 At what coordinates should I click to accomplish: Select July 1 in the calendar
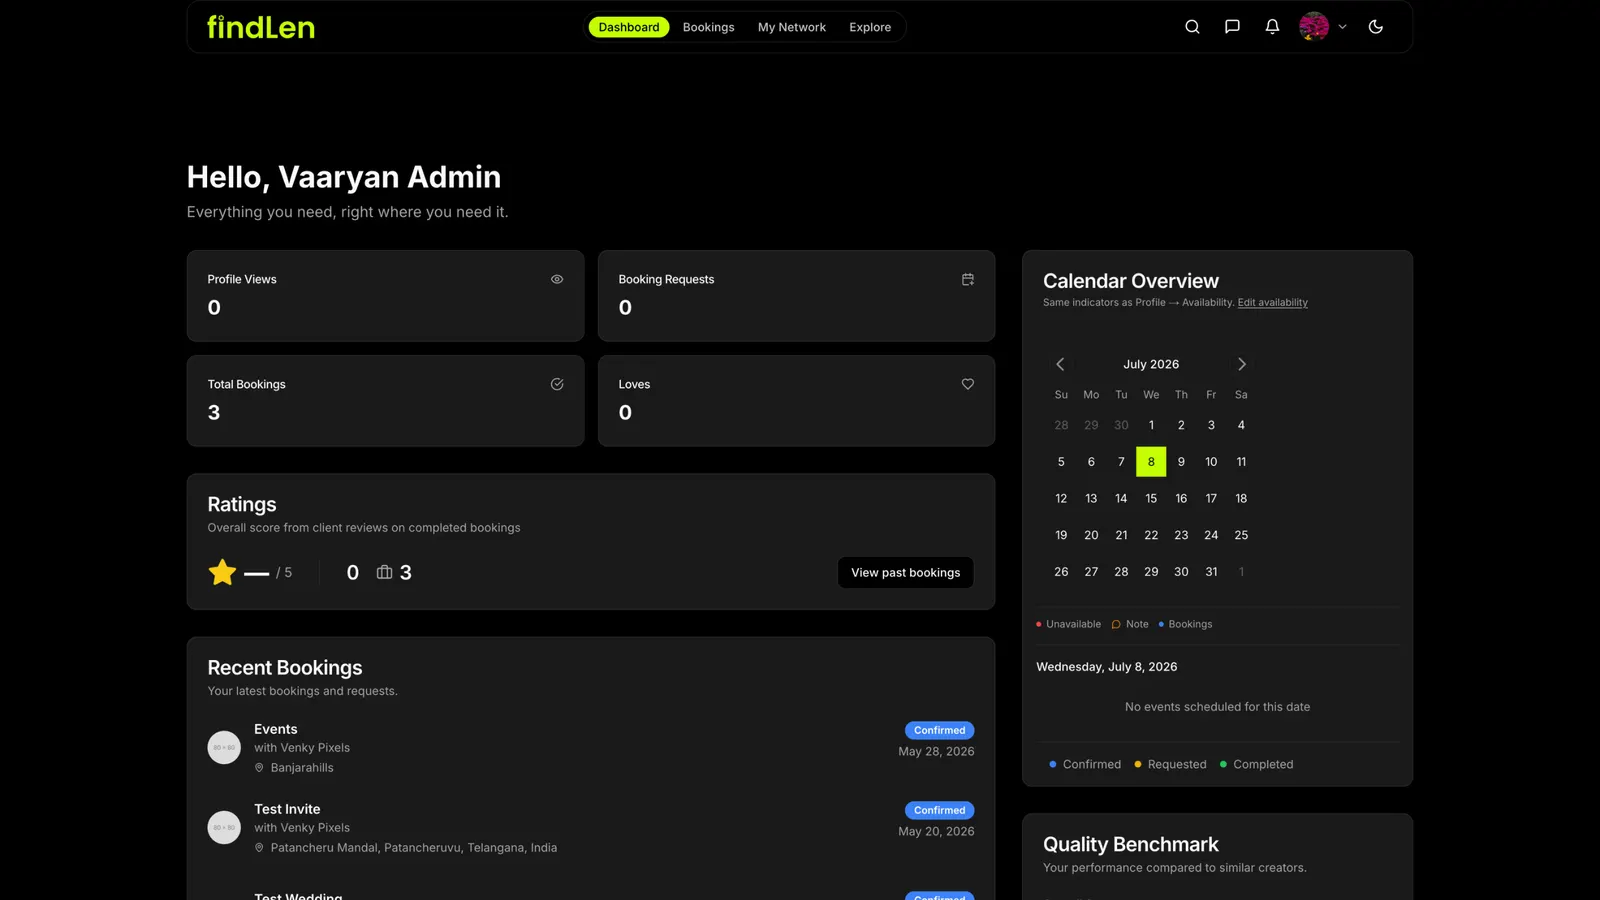(x=1151, y=425)
